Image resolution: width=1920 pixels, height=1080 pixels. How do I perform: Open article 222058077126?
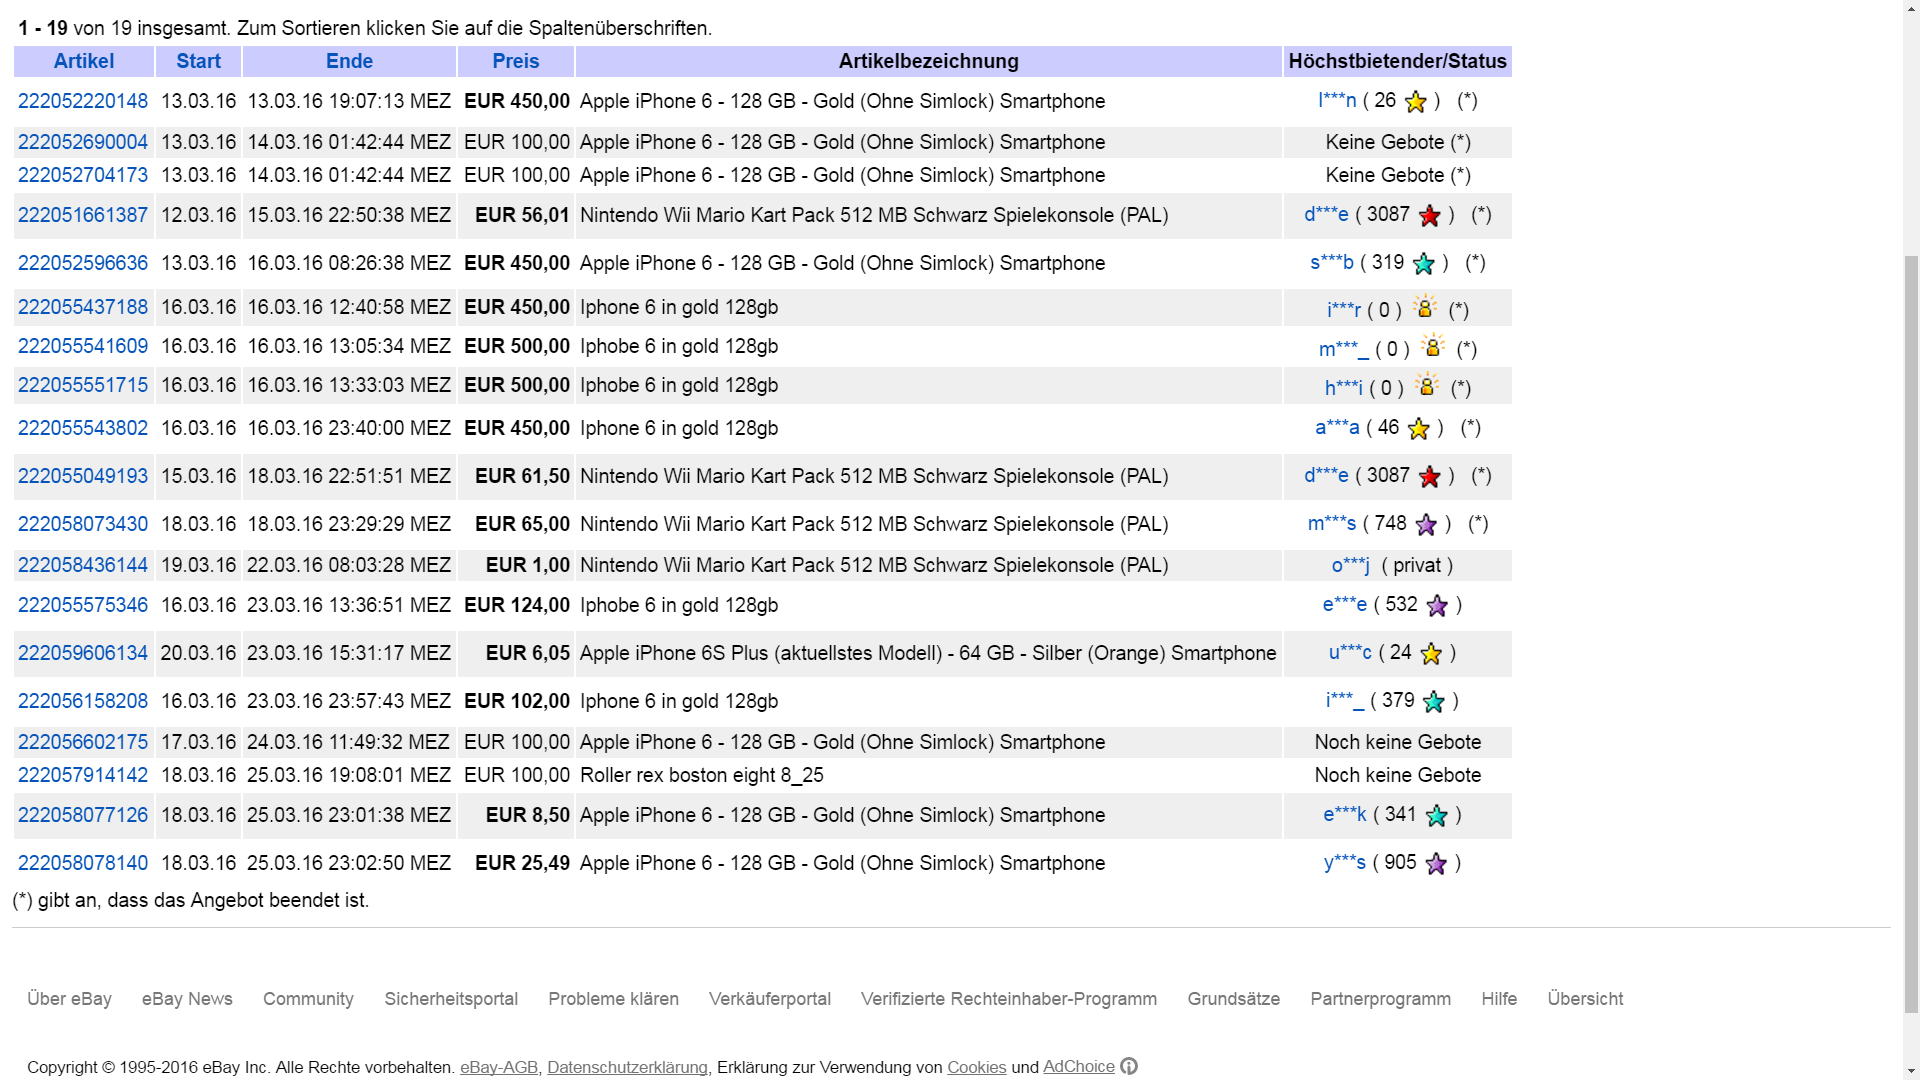83,815
